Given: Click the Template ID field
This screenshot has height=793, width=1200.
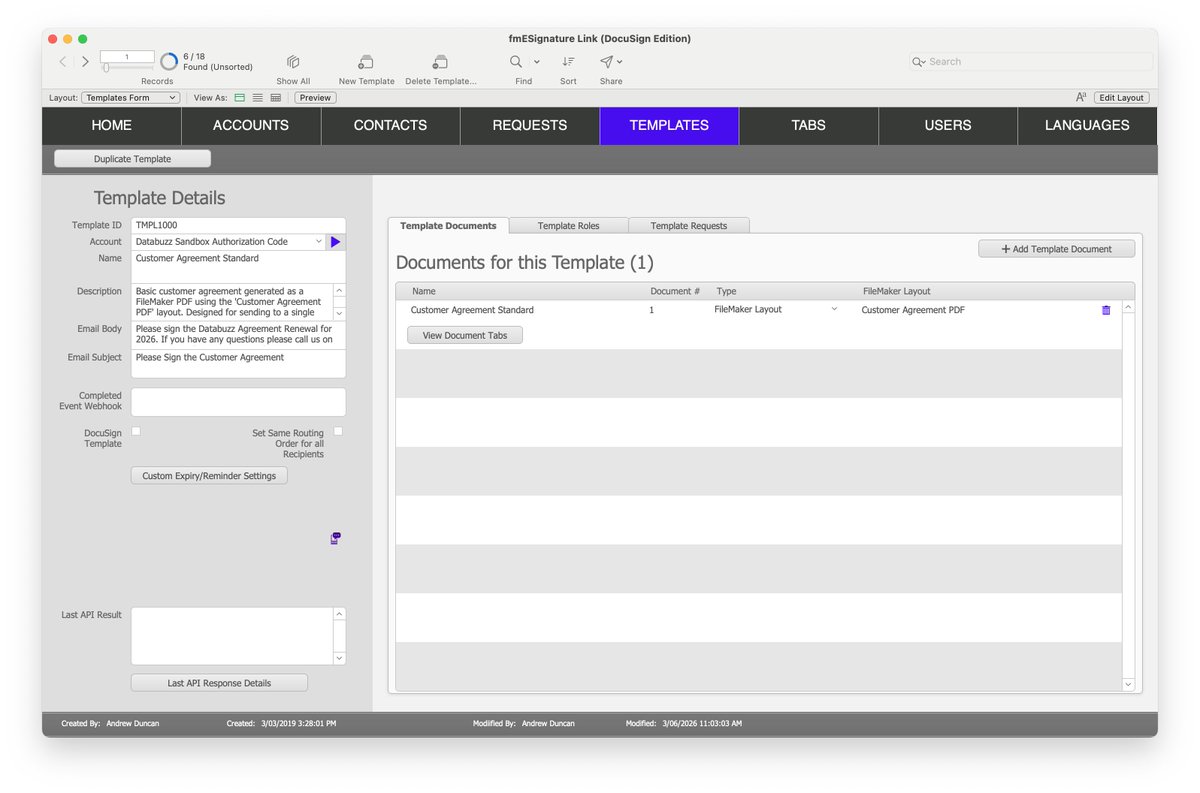Looking at the screenshot, I should click(x=238, y=226).
